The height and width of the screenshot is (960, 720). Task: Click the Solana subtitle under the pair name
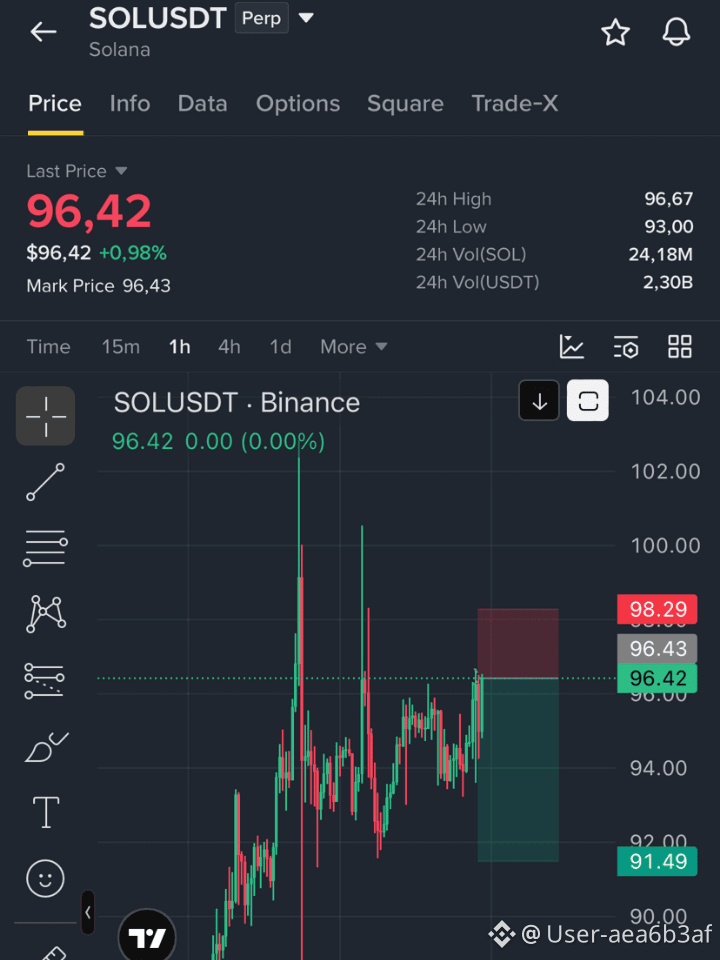coord(119,50)
